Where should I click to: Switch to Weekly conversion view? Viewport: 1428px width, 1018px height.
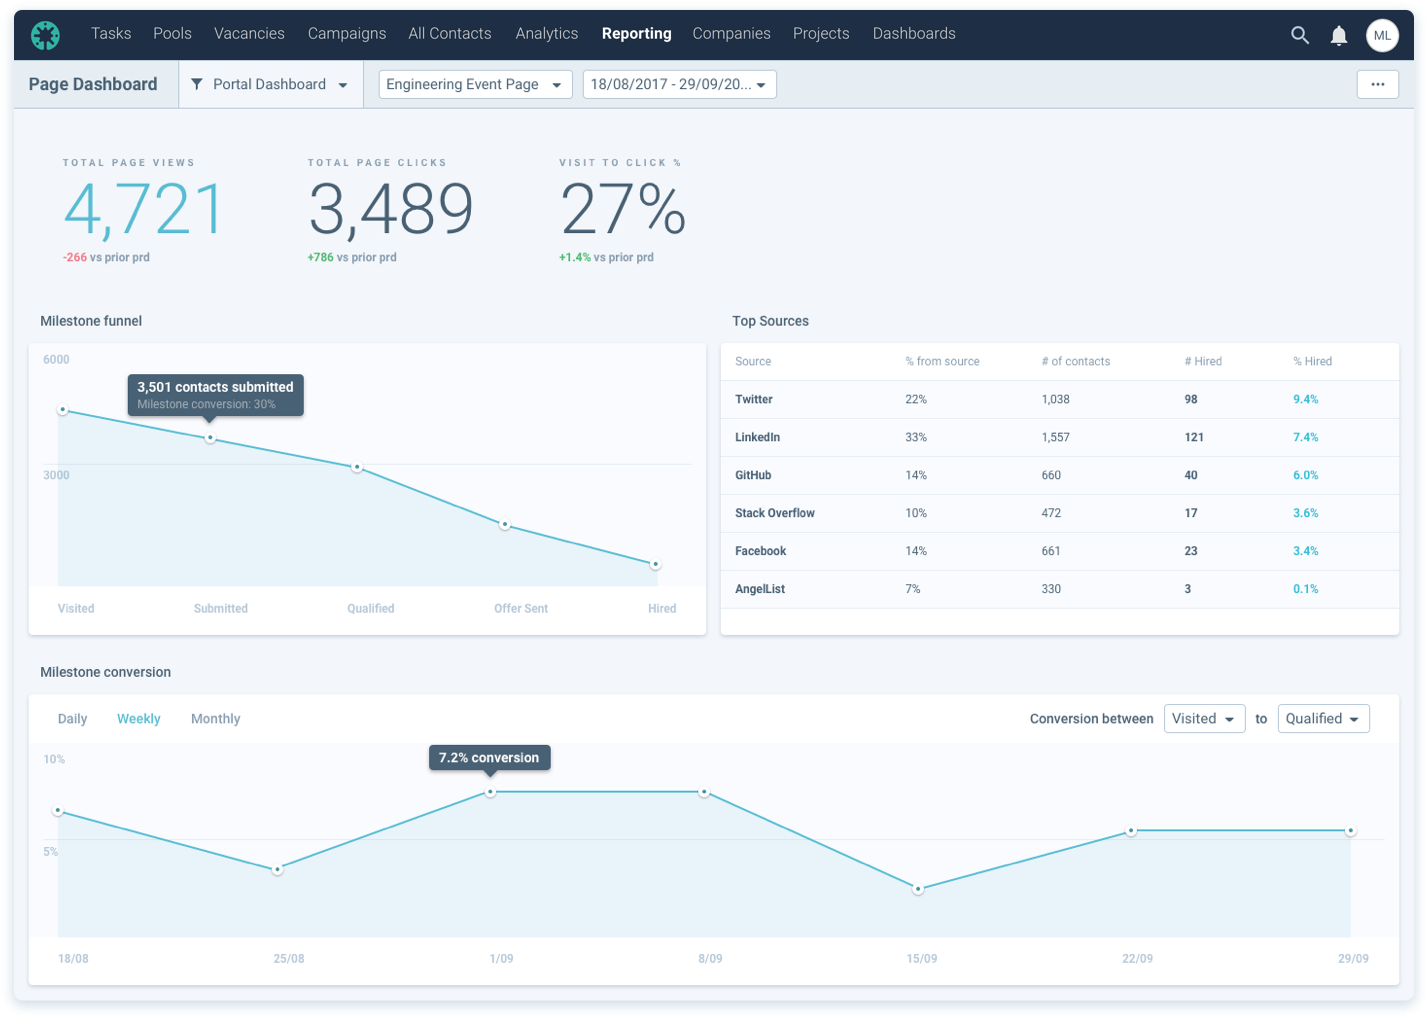tap(138, 718)
